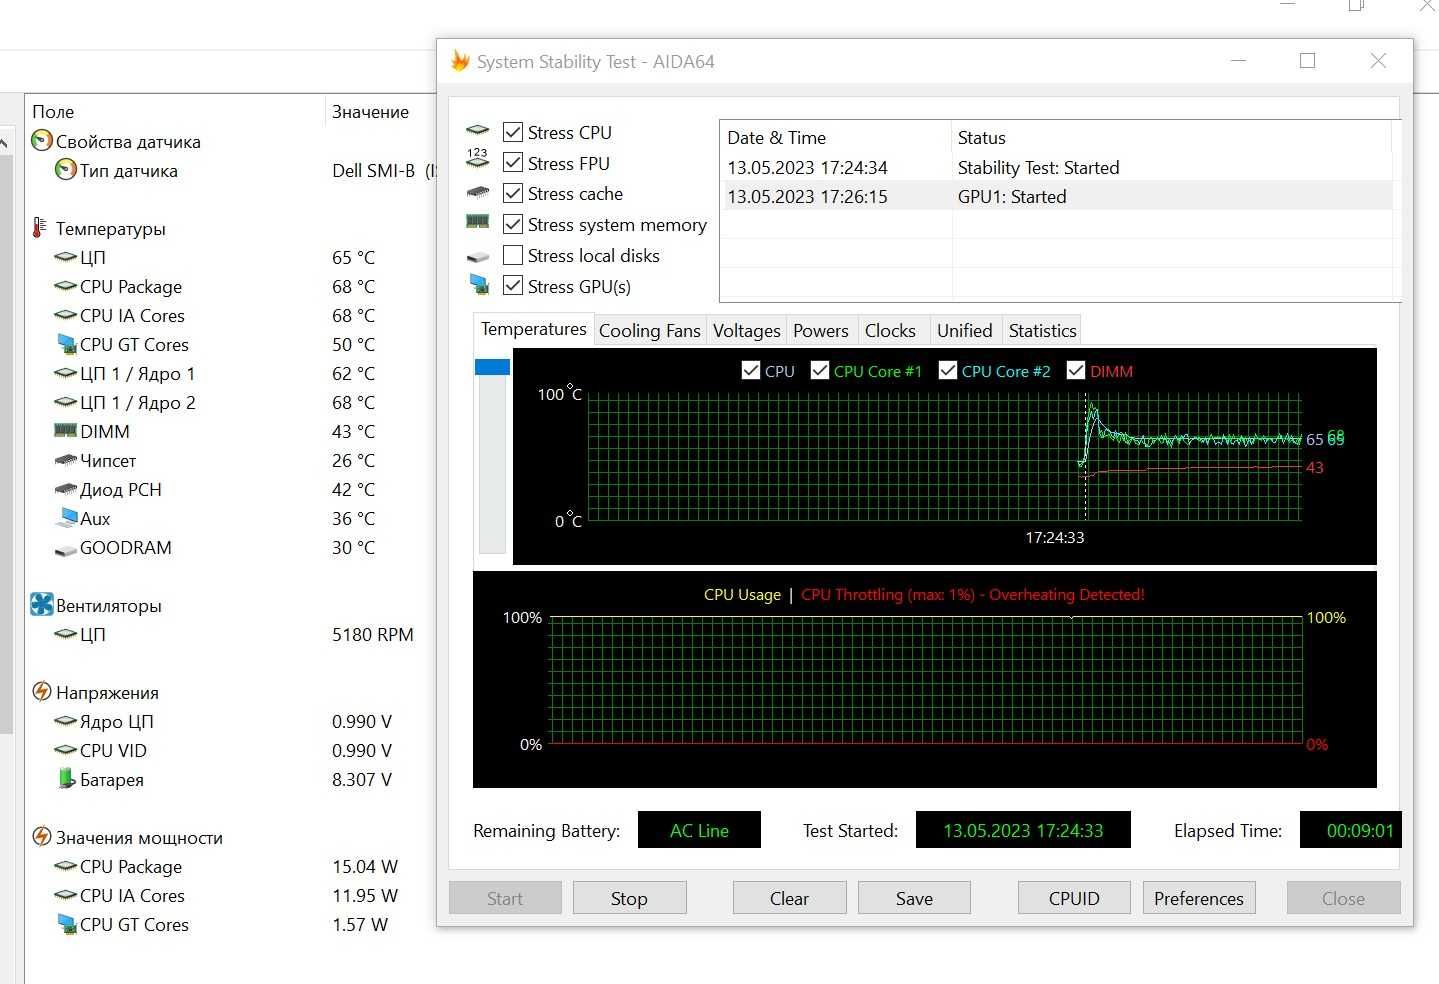Select the ЦП 1 / Ядро 1 row
1439x984 pixels.
(x=230, y=373)
